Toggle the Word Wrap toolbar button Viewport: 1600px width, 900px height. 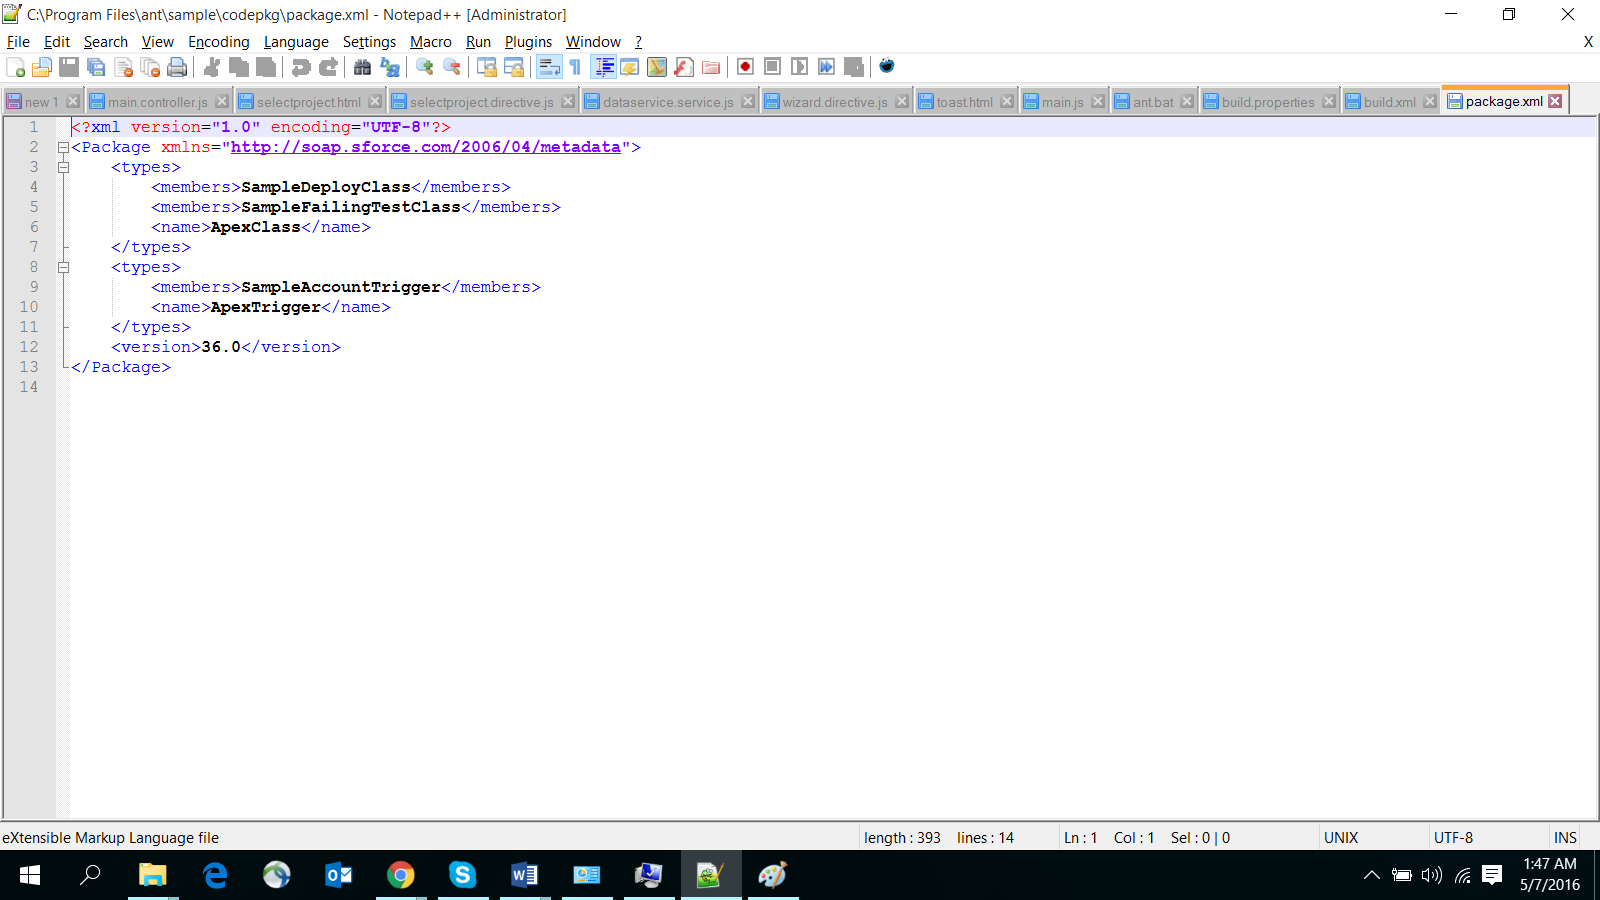point(549,67)
